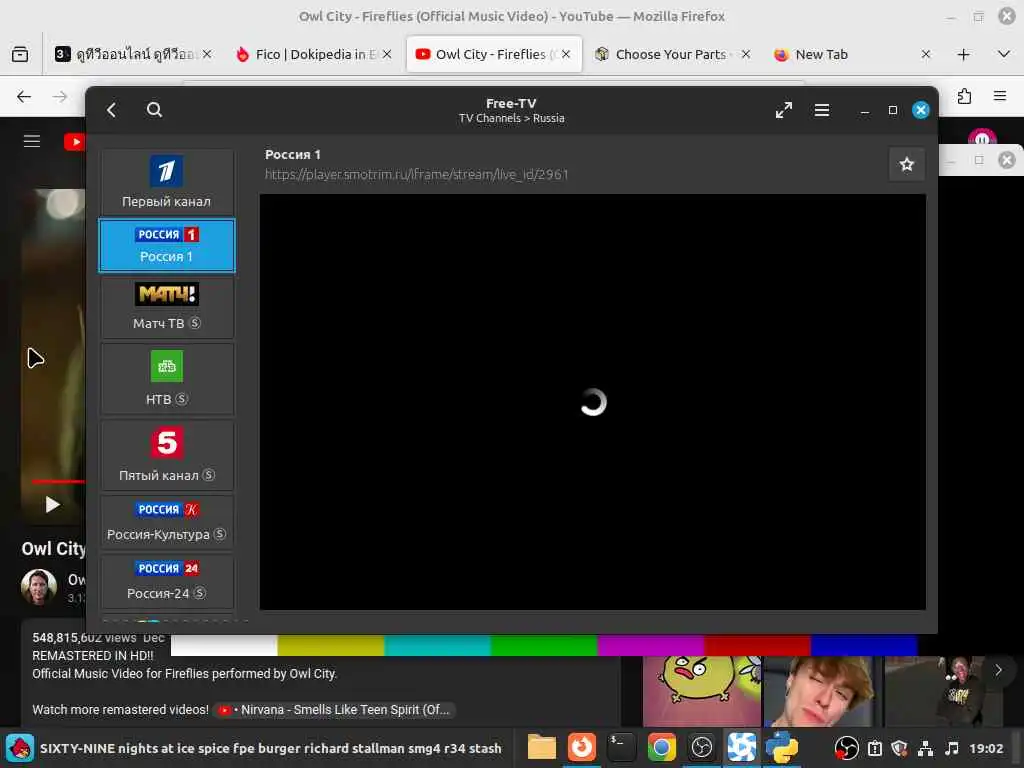Image resolution: width=1024 pixels, height=768 pixels.
Task: Open the yellow cartoon character thumbnail
Action: [702, 691]
